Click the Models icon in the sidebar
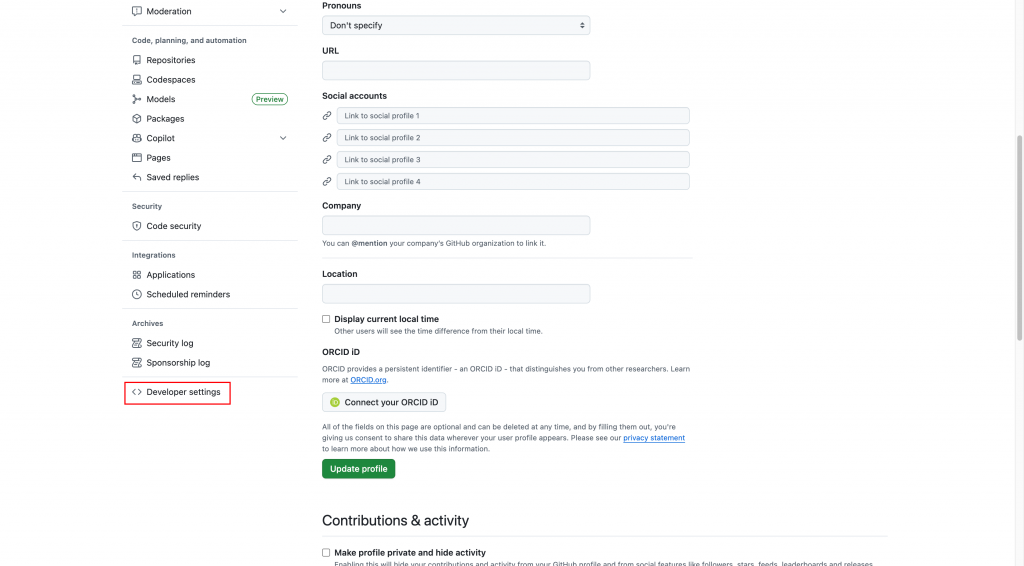The image size is (1024, 566). tap(137, 99)
